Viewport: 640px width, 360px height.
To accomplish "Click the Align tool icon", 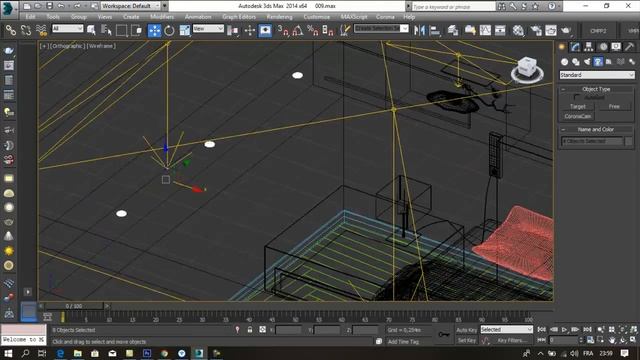I will click(435, 30).
